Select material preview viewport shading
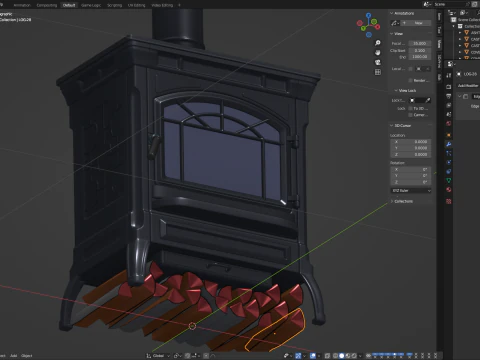Screen dimensions: 480x360 pyautogui.click(x=348, y=356)
